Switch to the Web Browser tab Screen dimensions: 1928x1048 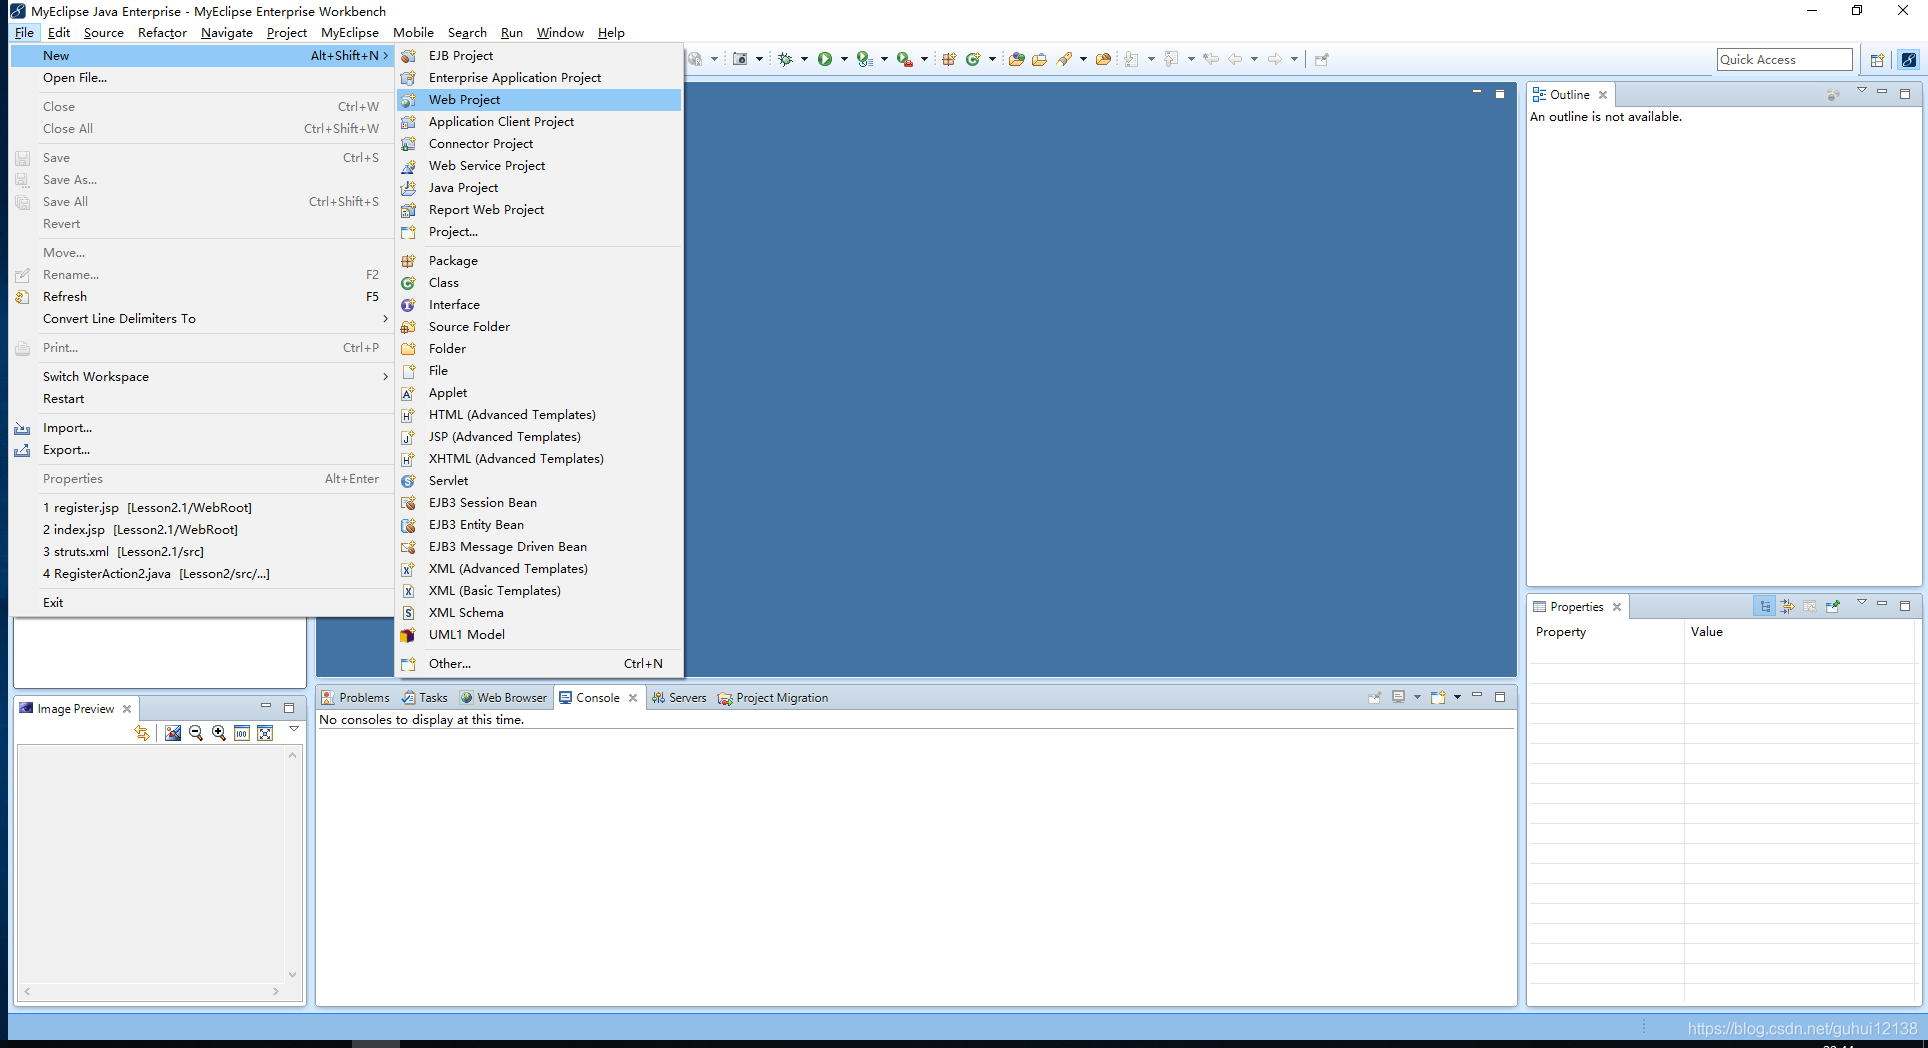click(504, 697)
